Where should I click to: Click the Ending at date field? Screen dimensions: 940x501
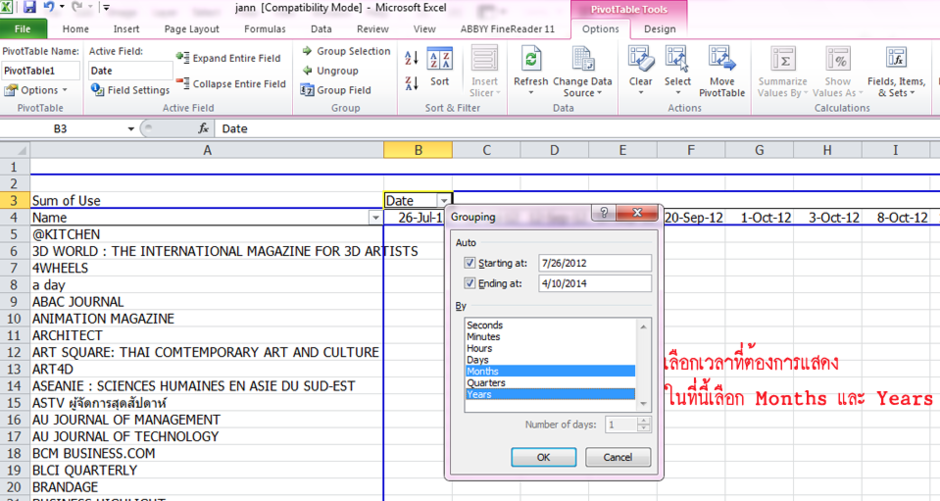595,283
